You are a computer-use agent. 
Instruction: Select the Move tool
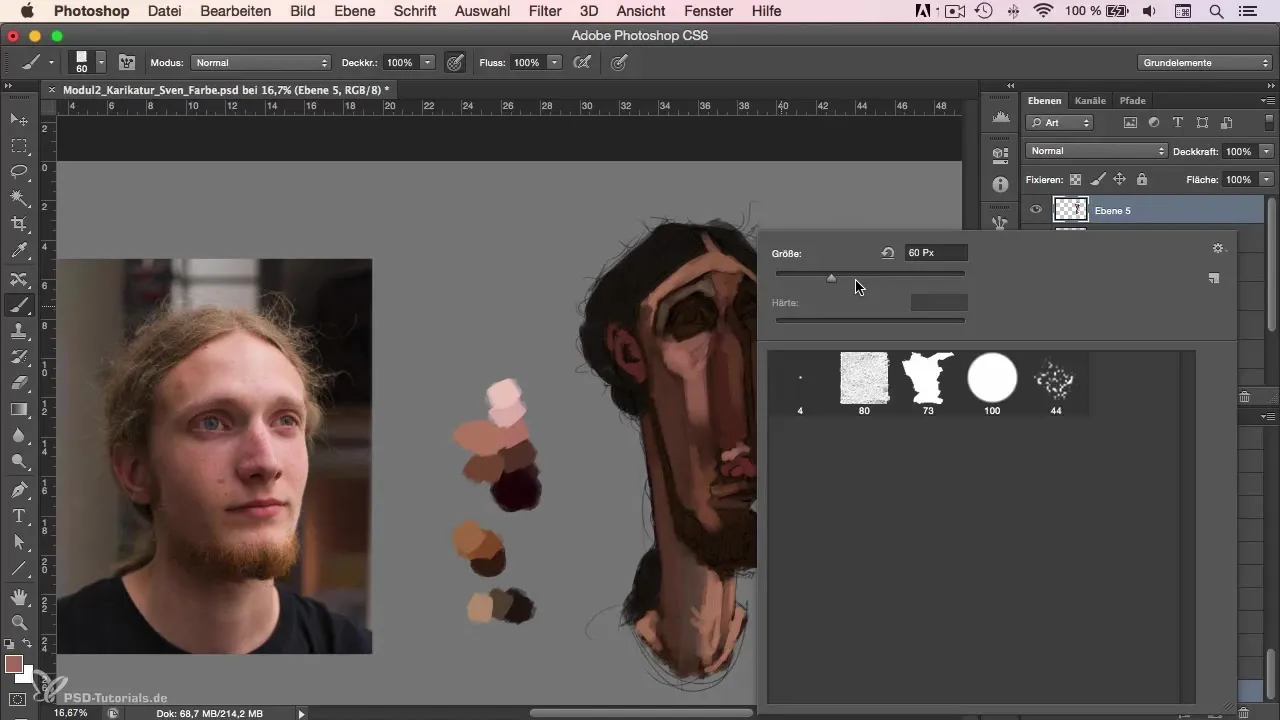(19, 119)
